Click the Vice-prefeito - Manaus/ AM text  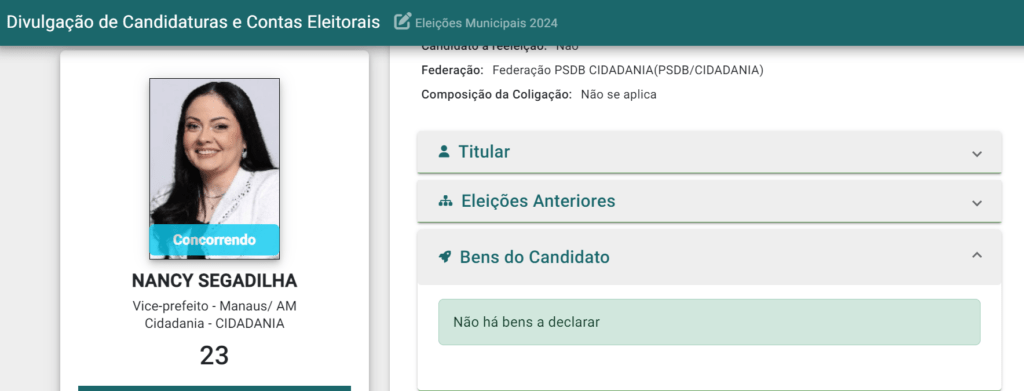(x=214, y=306)
